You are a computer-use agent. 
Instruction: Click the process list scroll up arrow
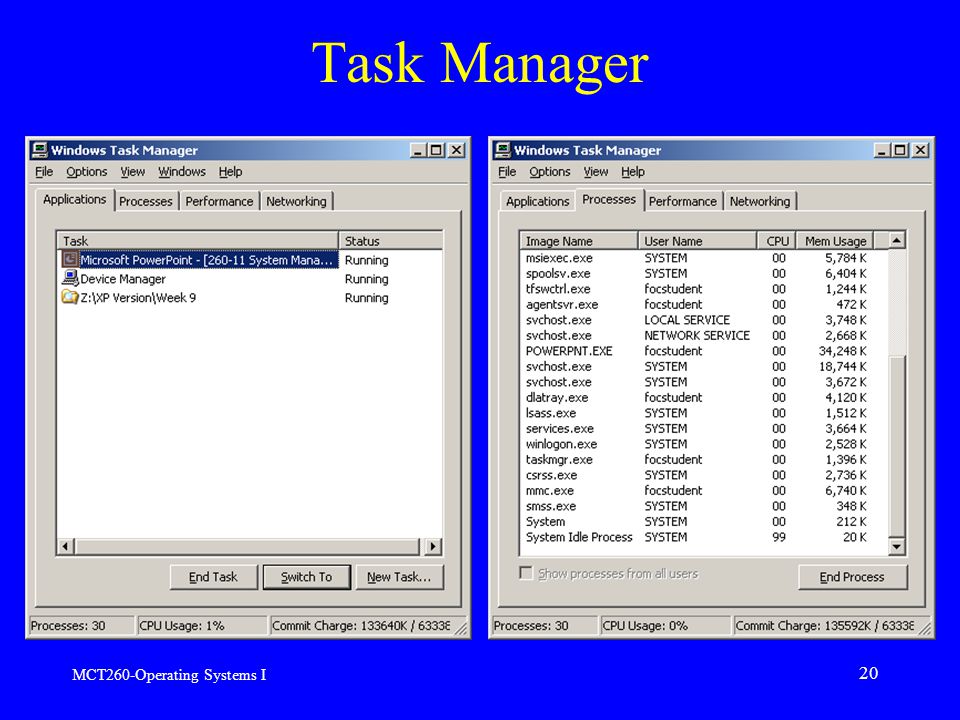click(x=896, y=241)
